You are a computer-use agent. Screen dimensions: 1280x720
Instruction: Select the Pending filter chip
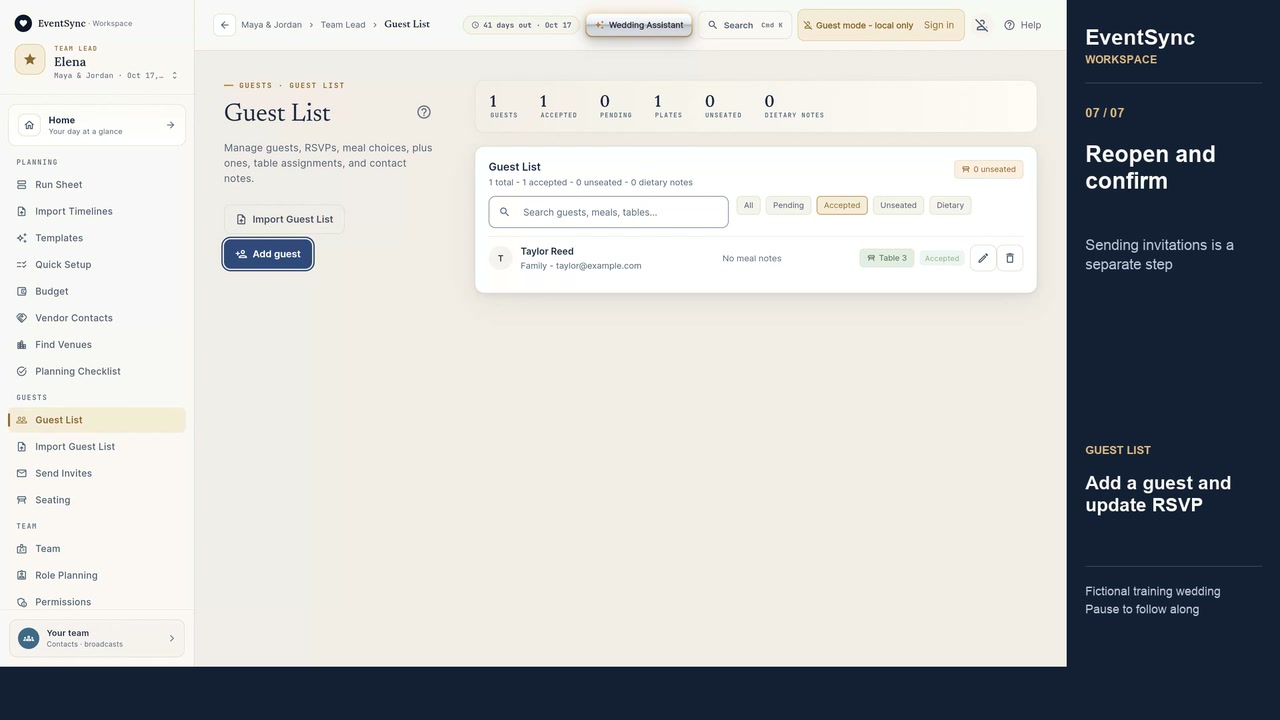tap(788, 205)
